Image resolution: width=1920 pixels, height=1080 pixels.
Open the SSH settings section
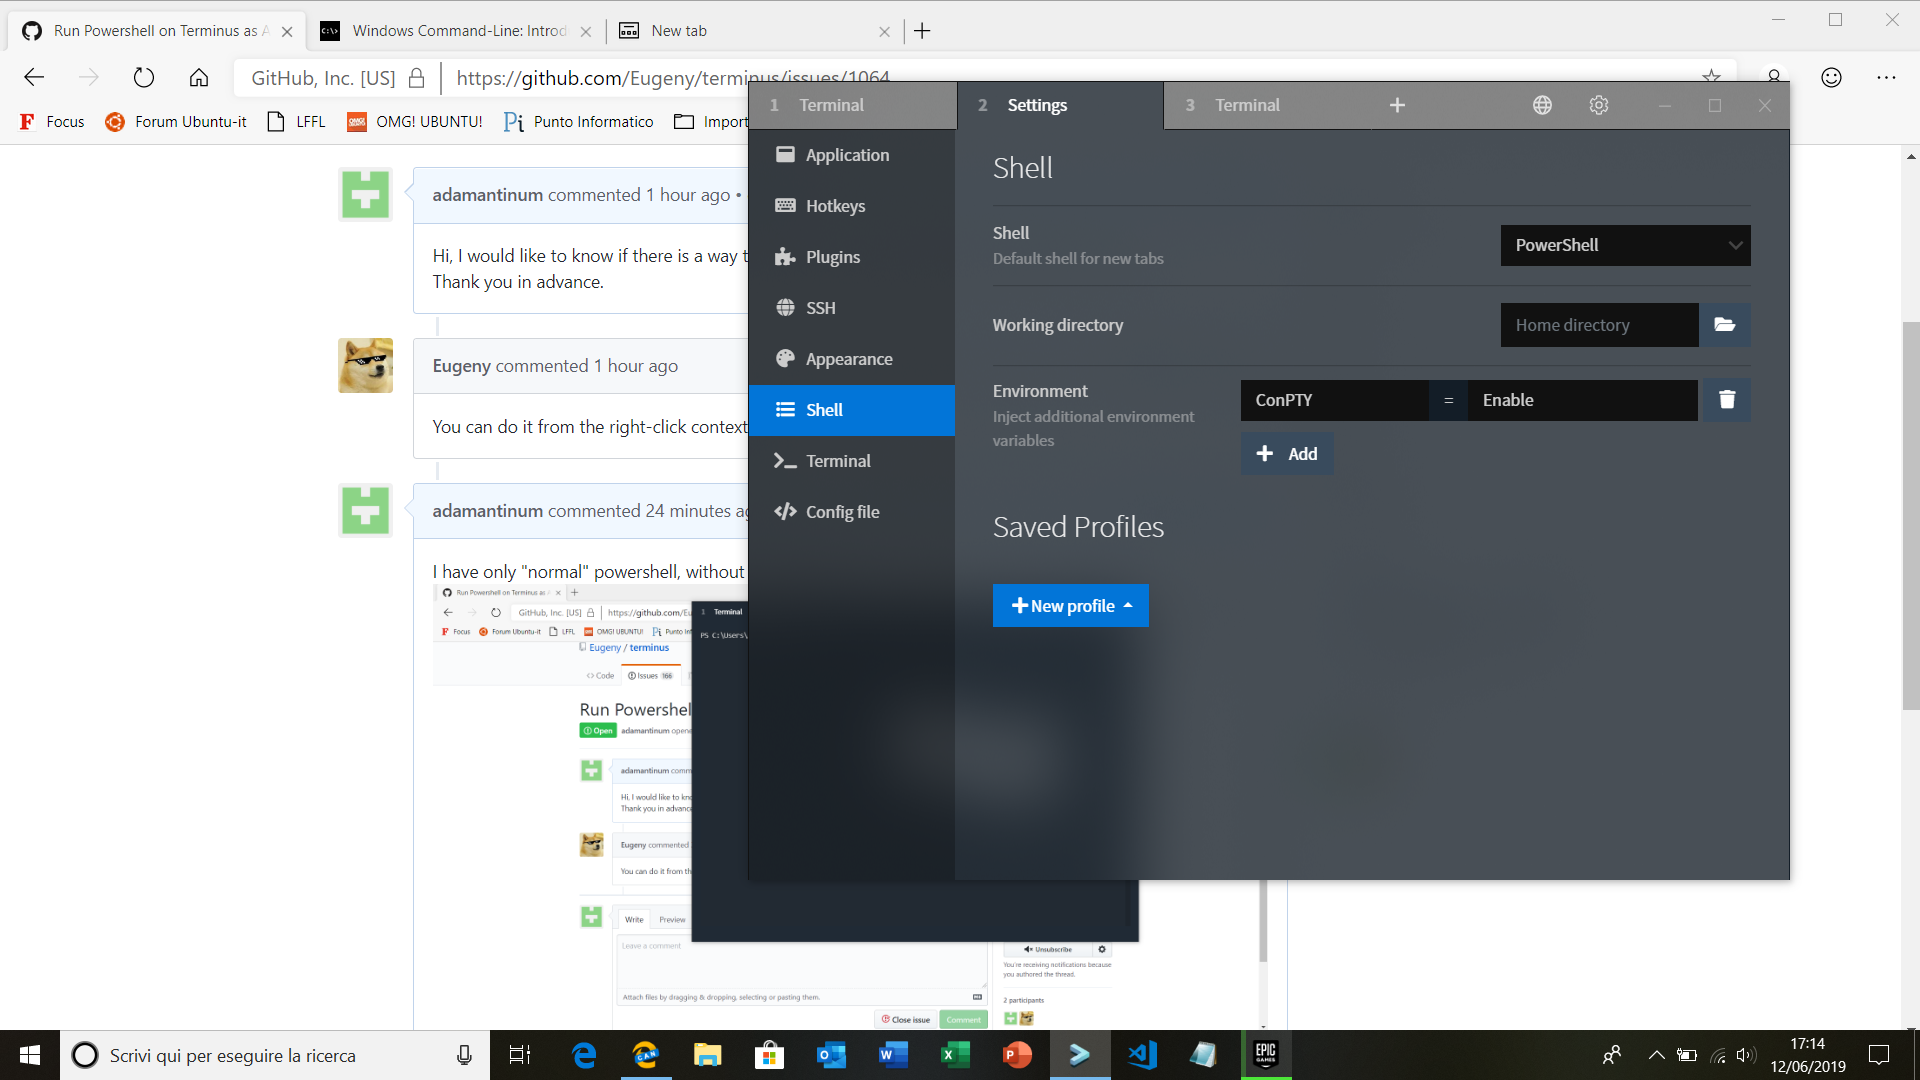coord(821,307)
